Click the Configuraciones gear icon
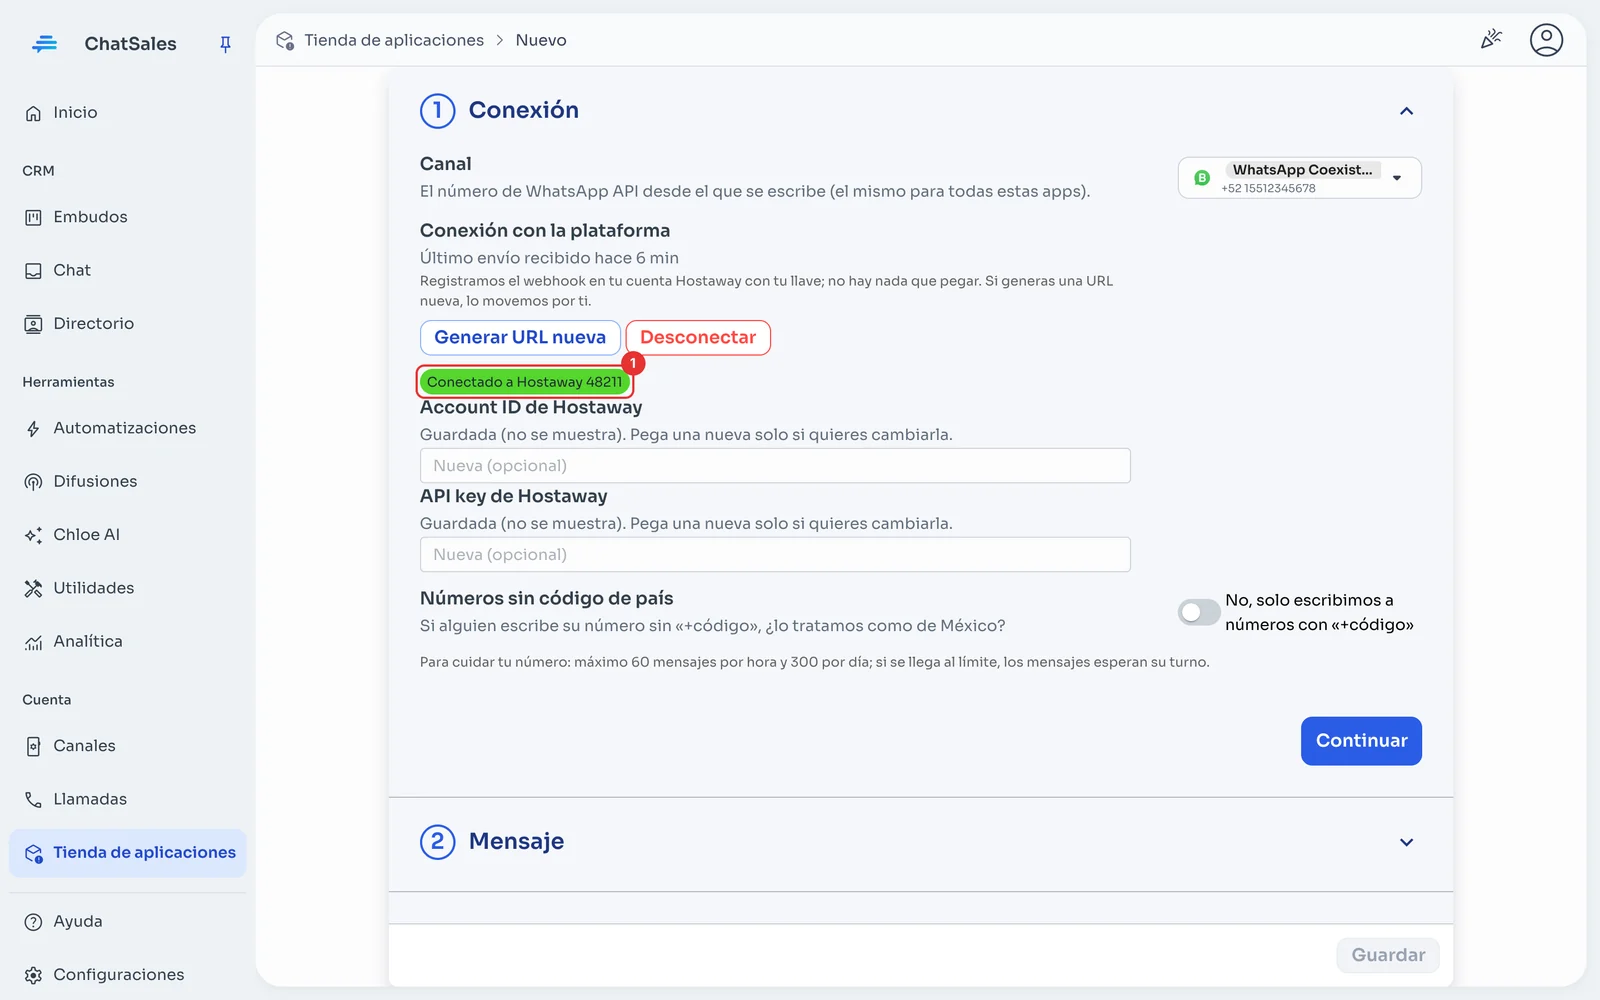This screenshot has width=1600, height=1000. [33, 975]
